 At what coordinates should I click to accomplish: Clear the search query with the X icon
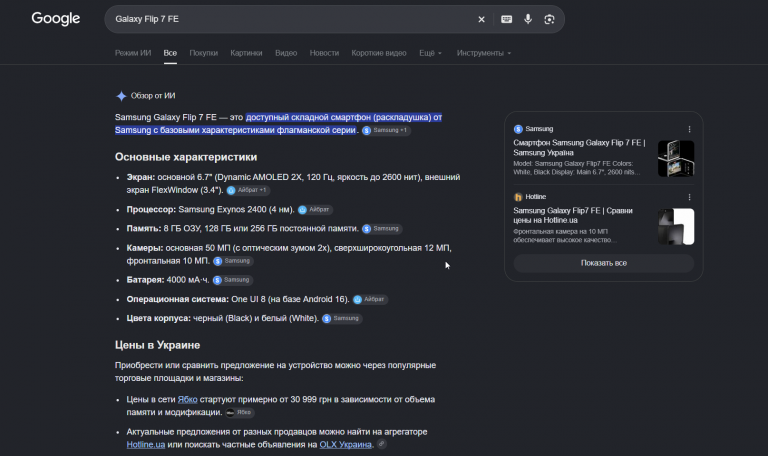[x=481, y=19]
